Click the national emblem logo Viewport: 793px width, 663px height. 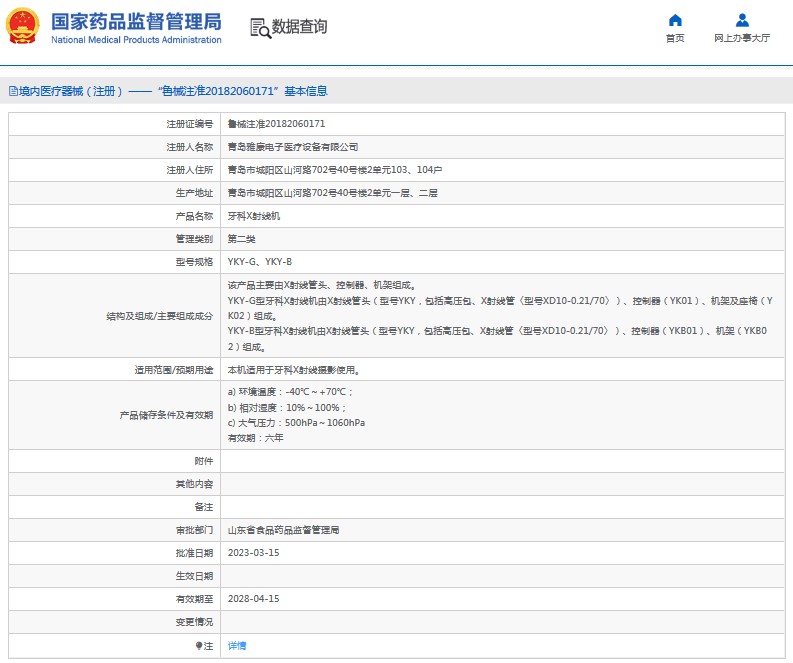tap(22, 26)
